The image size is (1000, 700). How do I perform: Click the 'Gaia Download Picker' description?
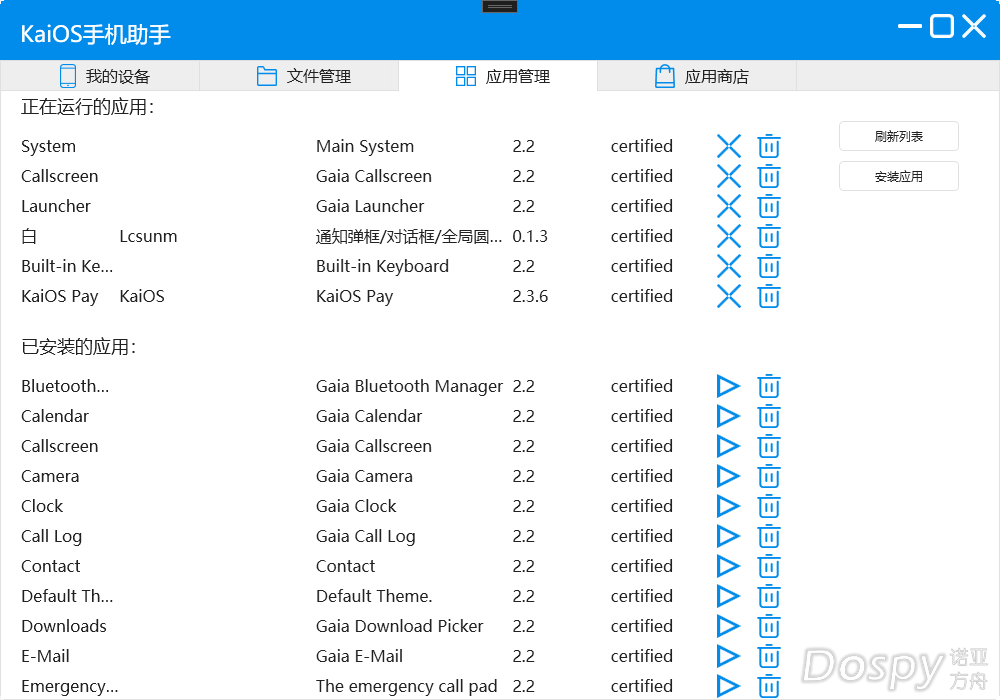point(399,626)
